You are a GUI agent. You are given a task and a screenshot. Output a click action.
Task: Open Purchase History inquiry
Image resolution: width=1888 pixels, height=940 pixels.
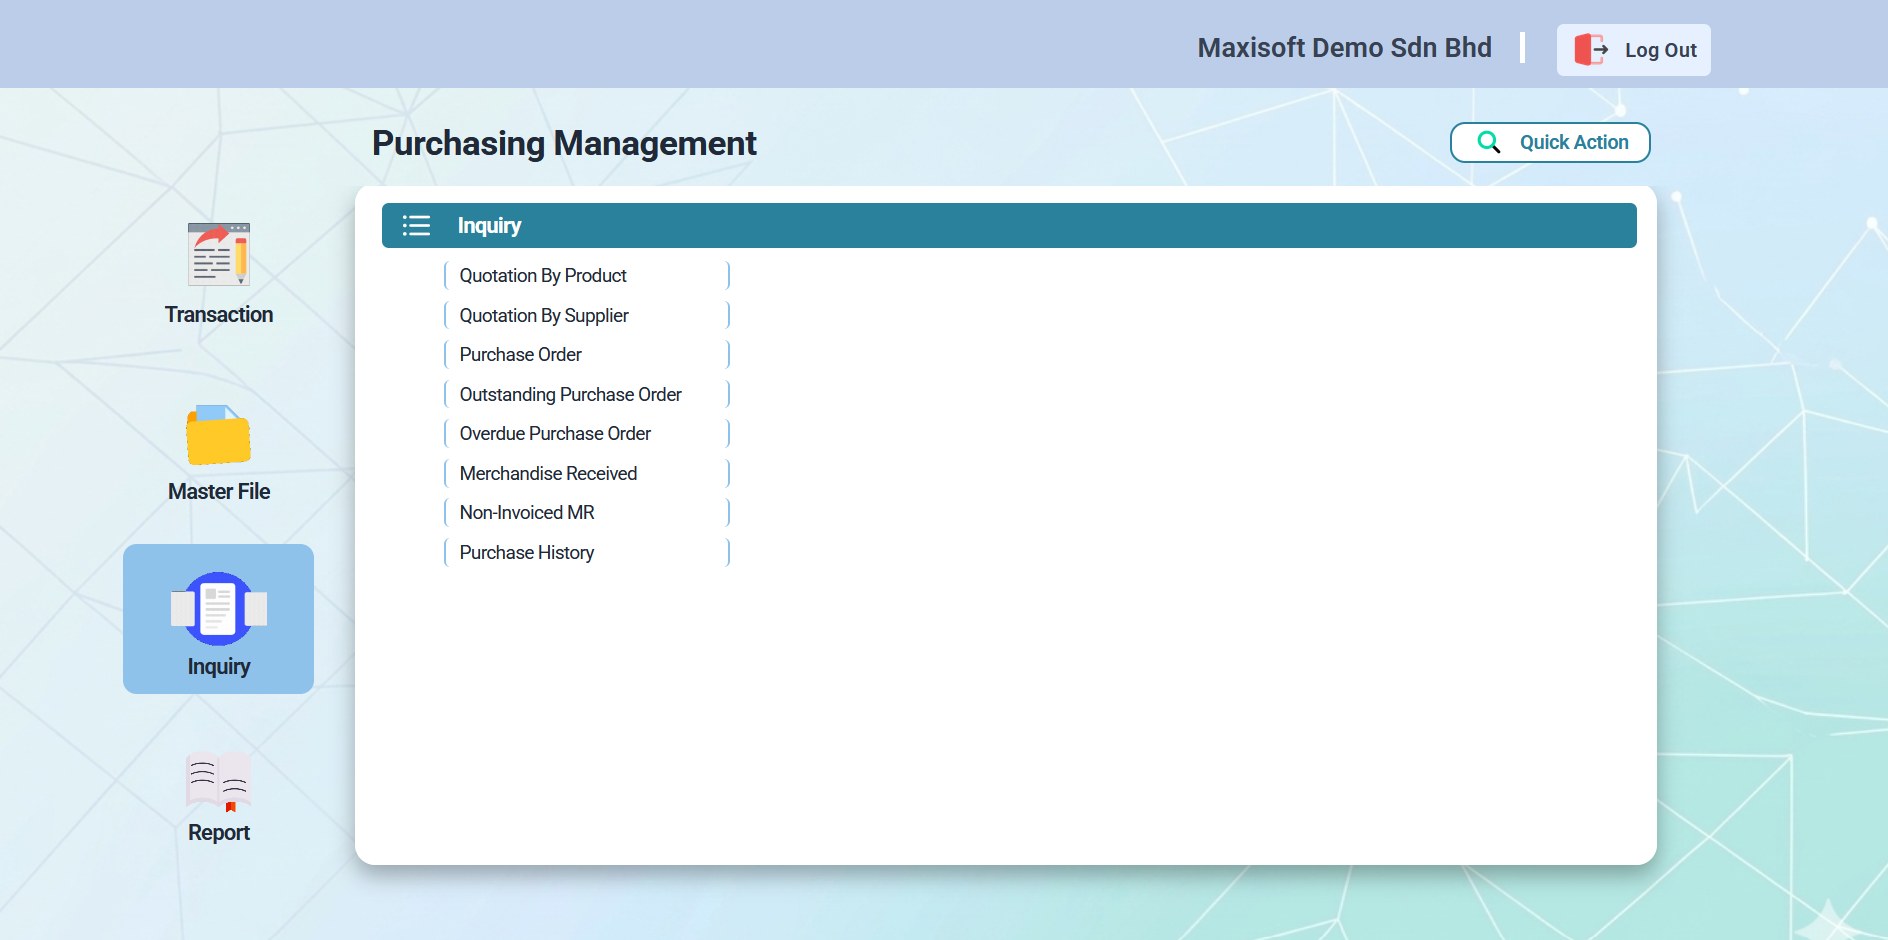[587, 552]
